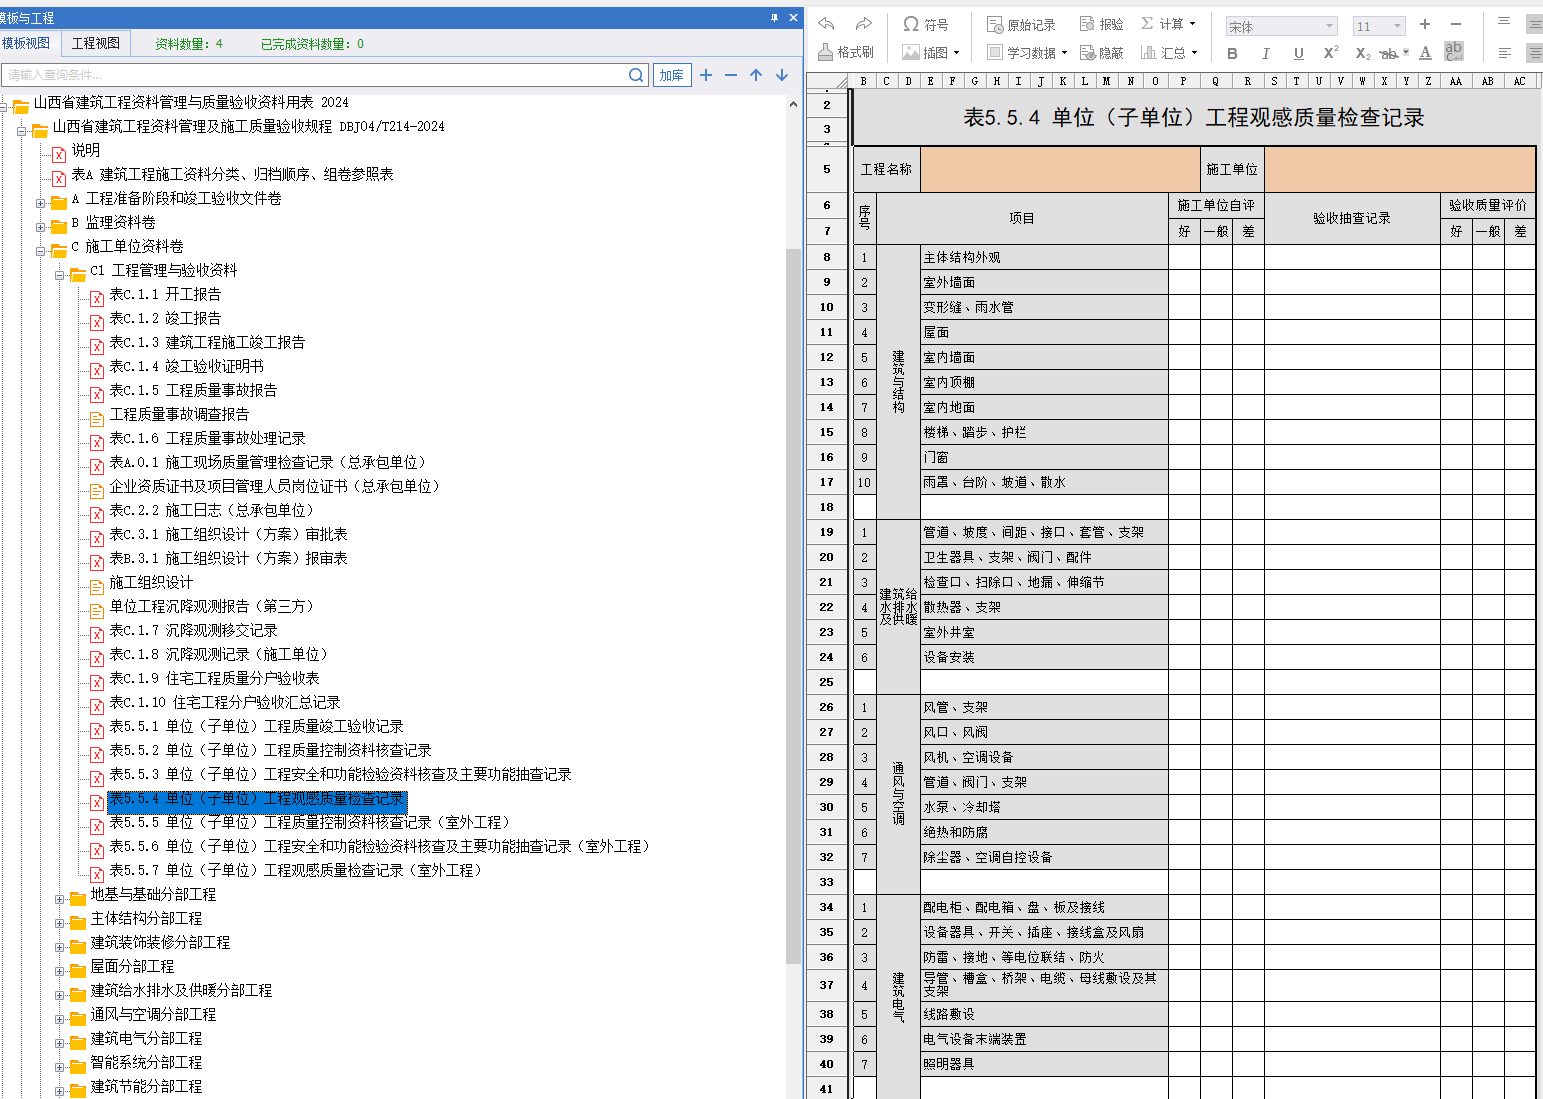This screenshot has height=1099, width=1543.
Task: Click the undo arrow icon
Action: click(x=826, y=24)
